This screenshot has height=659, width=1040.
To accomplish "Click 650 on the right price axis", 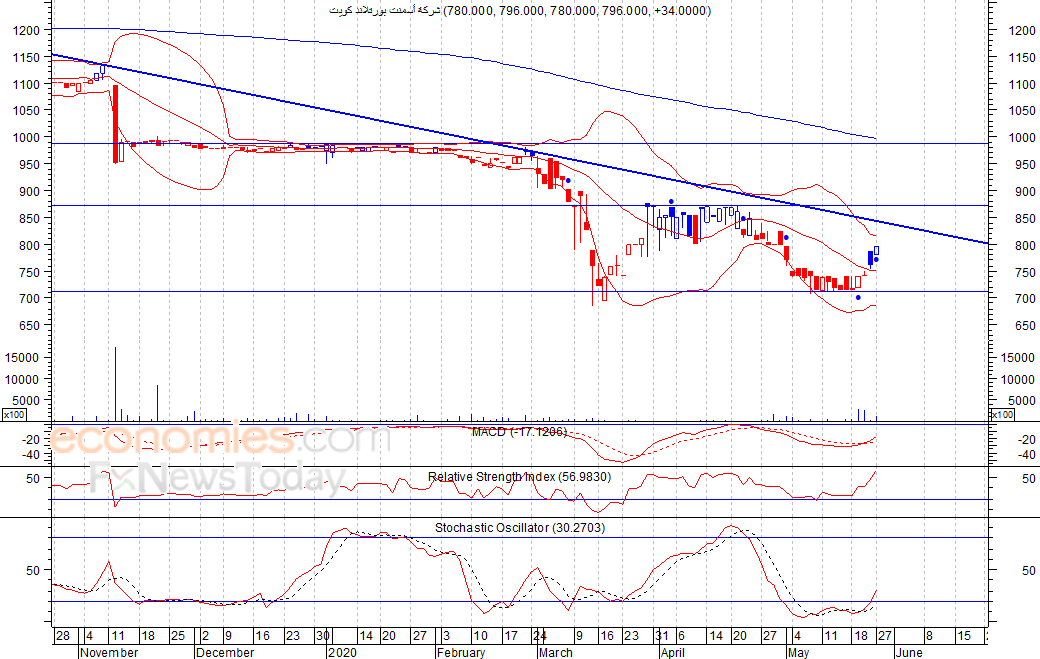I will pos(1025,326).
